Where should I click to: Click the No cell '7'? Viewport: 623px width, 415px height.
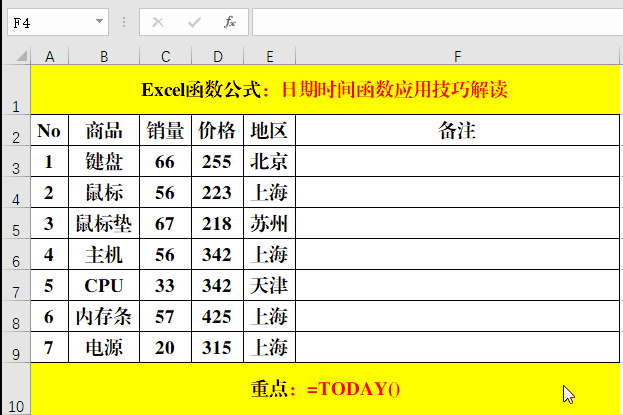click(x=50, y=347)
